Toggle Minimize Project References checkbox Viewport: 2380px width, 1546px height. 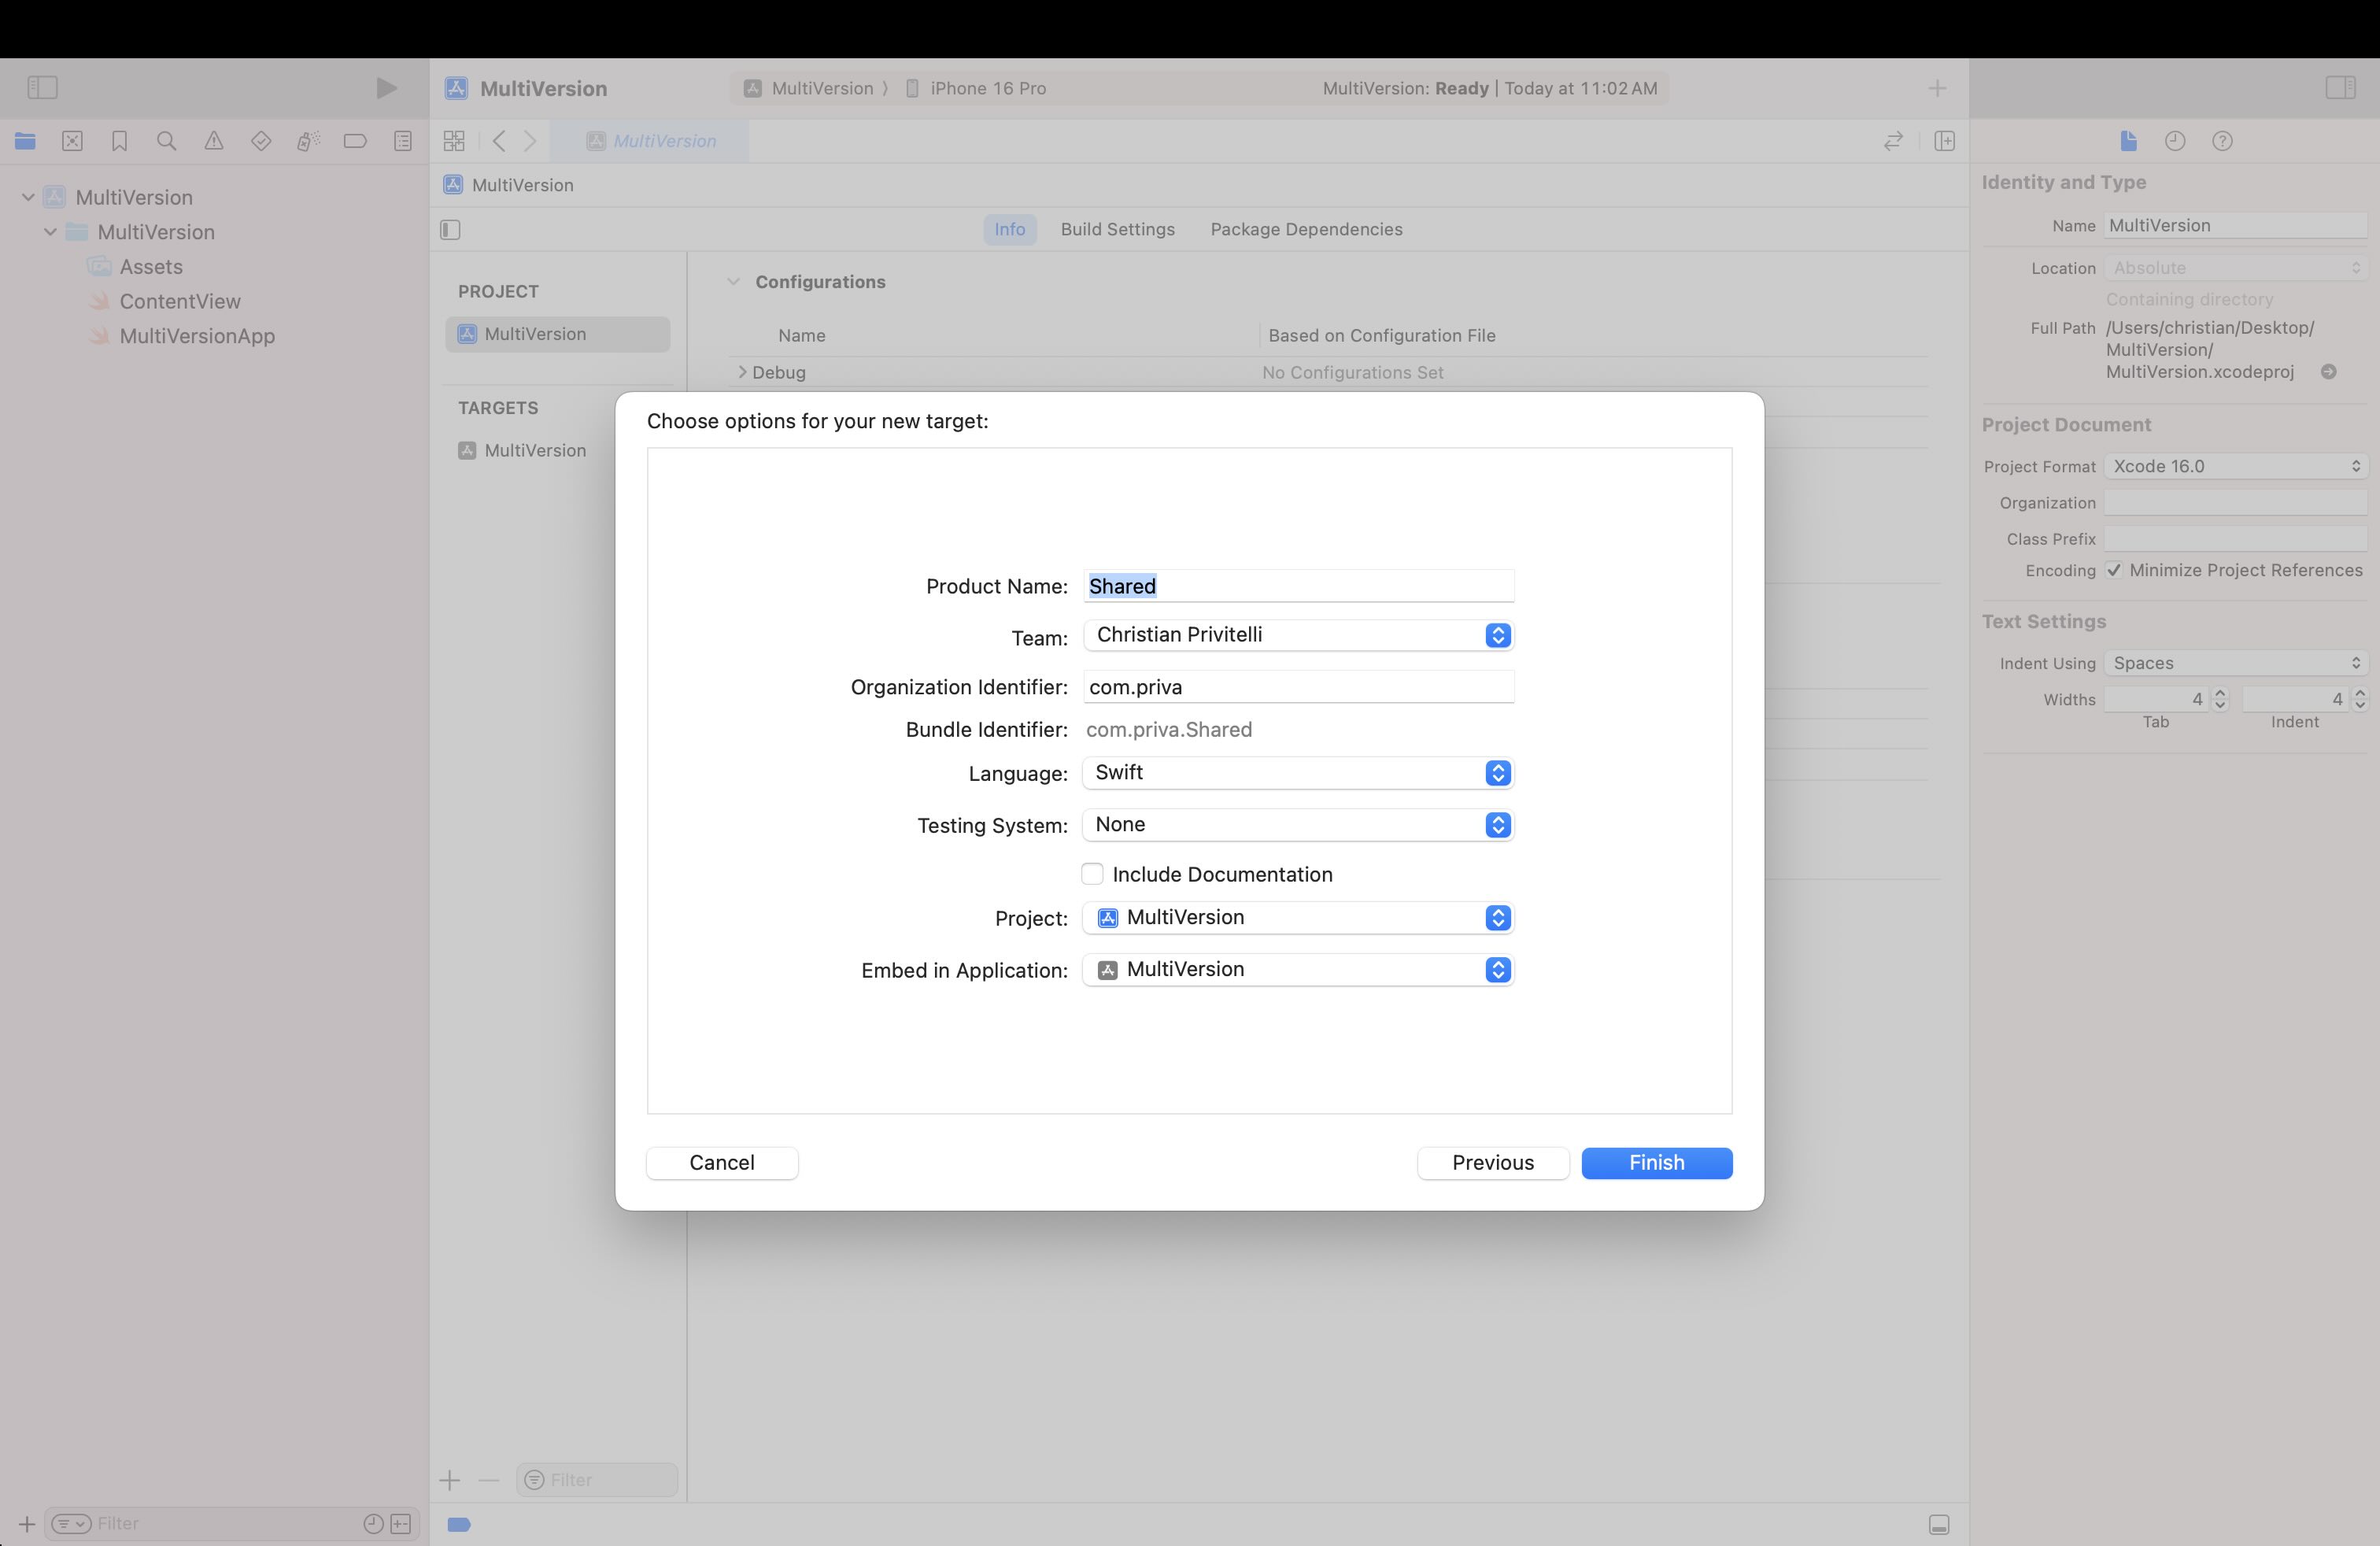point(2114,570)
